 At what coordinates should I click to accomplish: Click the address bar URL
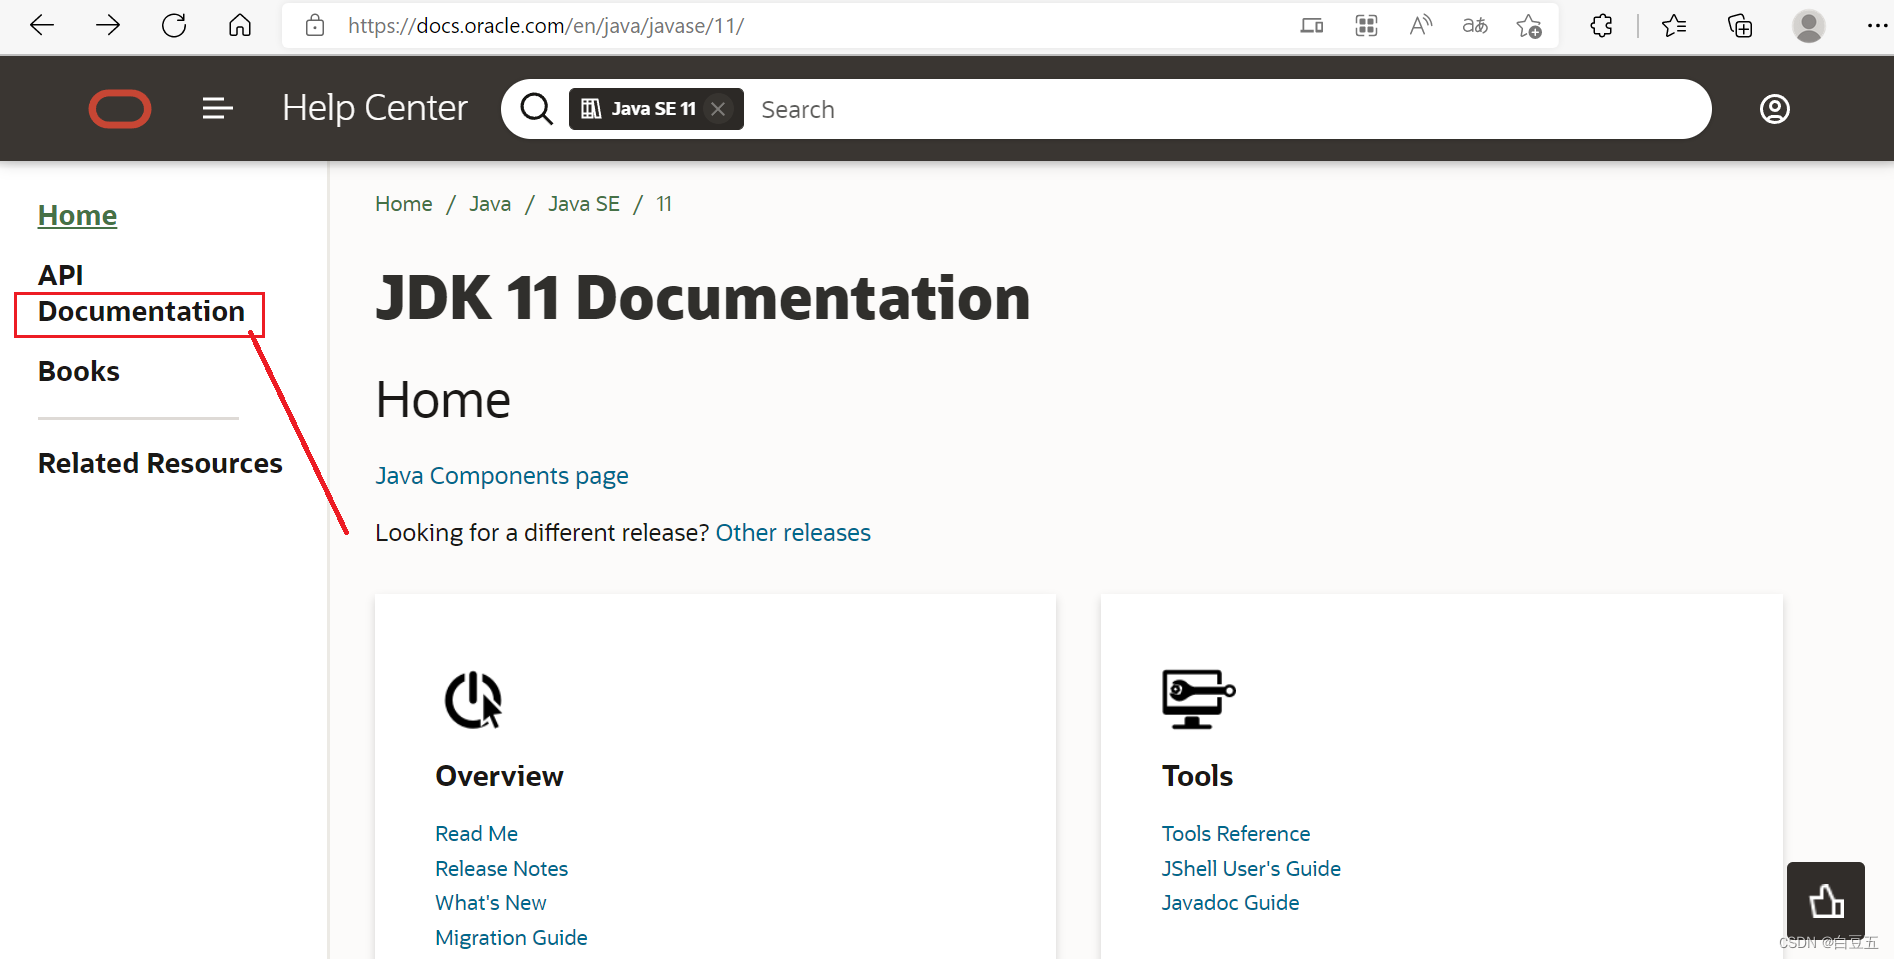click(x=546, y=26)
